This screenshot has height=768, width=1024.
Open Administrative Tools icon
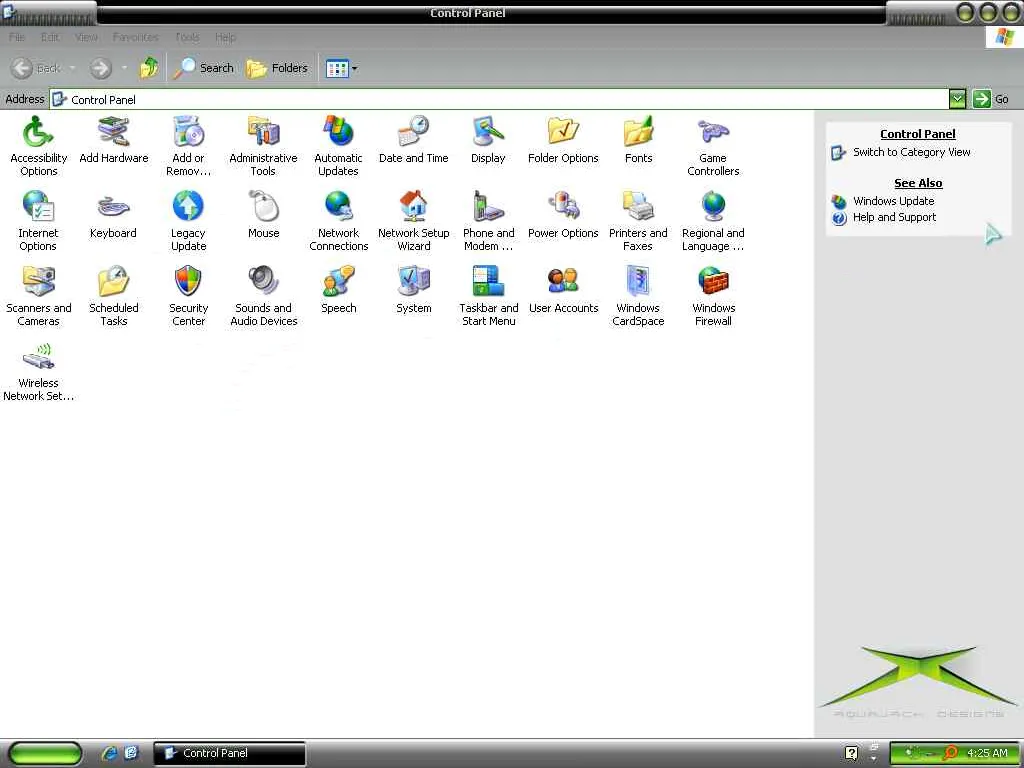263,146
